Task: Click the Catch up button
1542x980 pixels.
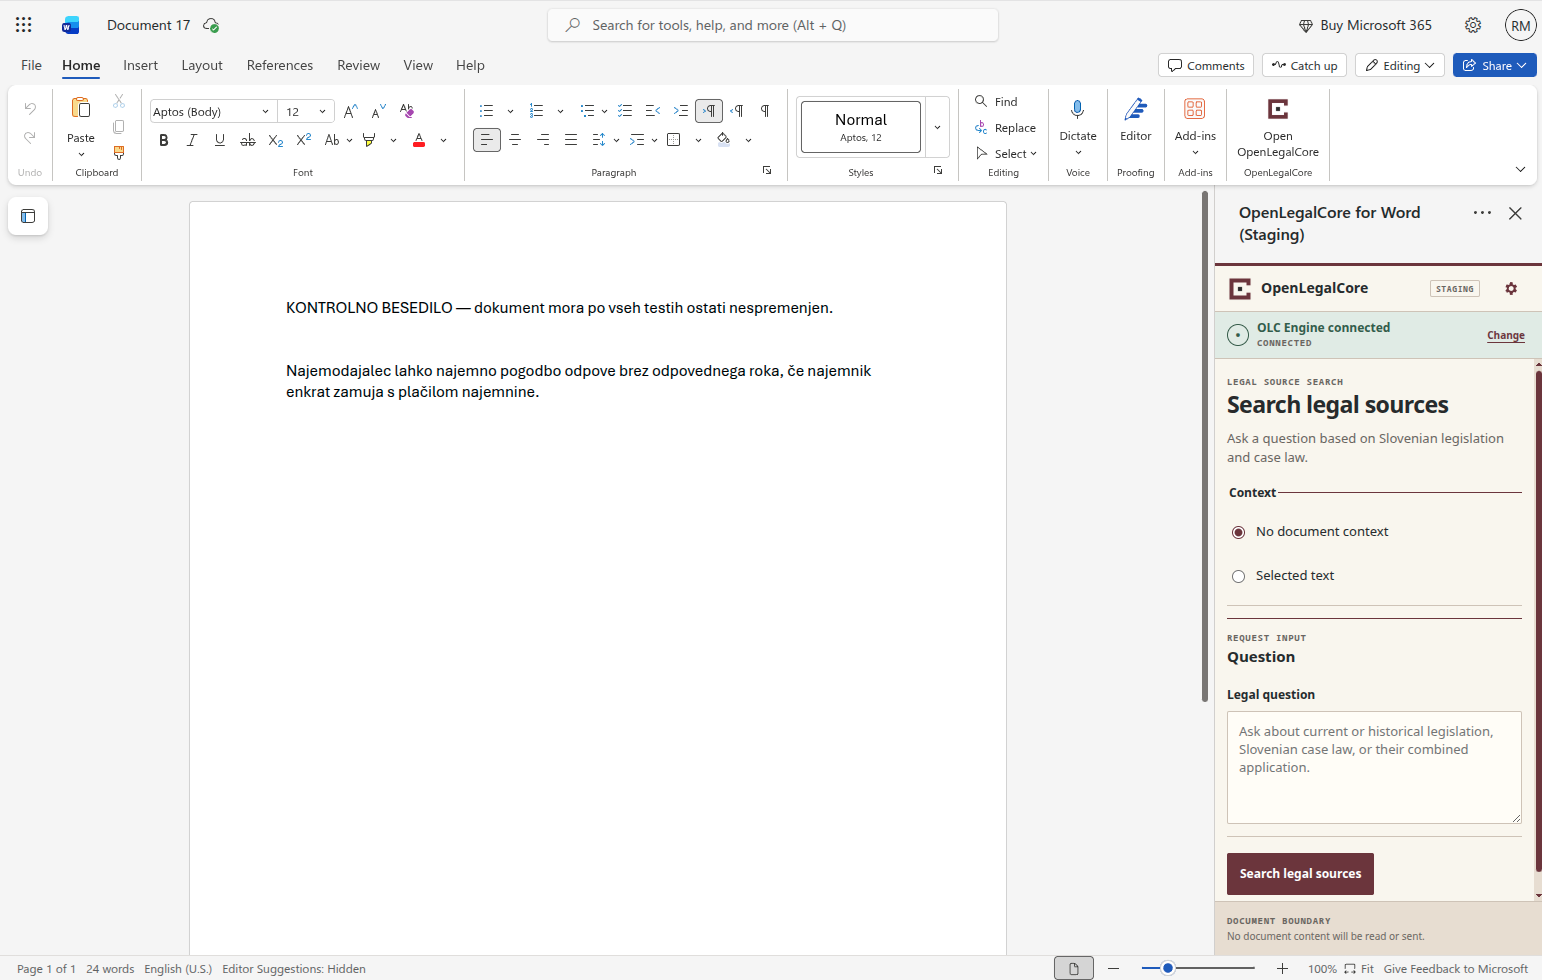Action: point(1304,65)
